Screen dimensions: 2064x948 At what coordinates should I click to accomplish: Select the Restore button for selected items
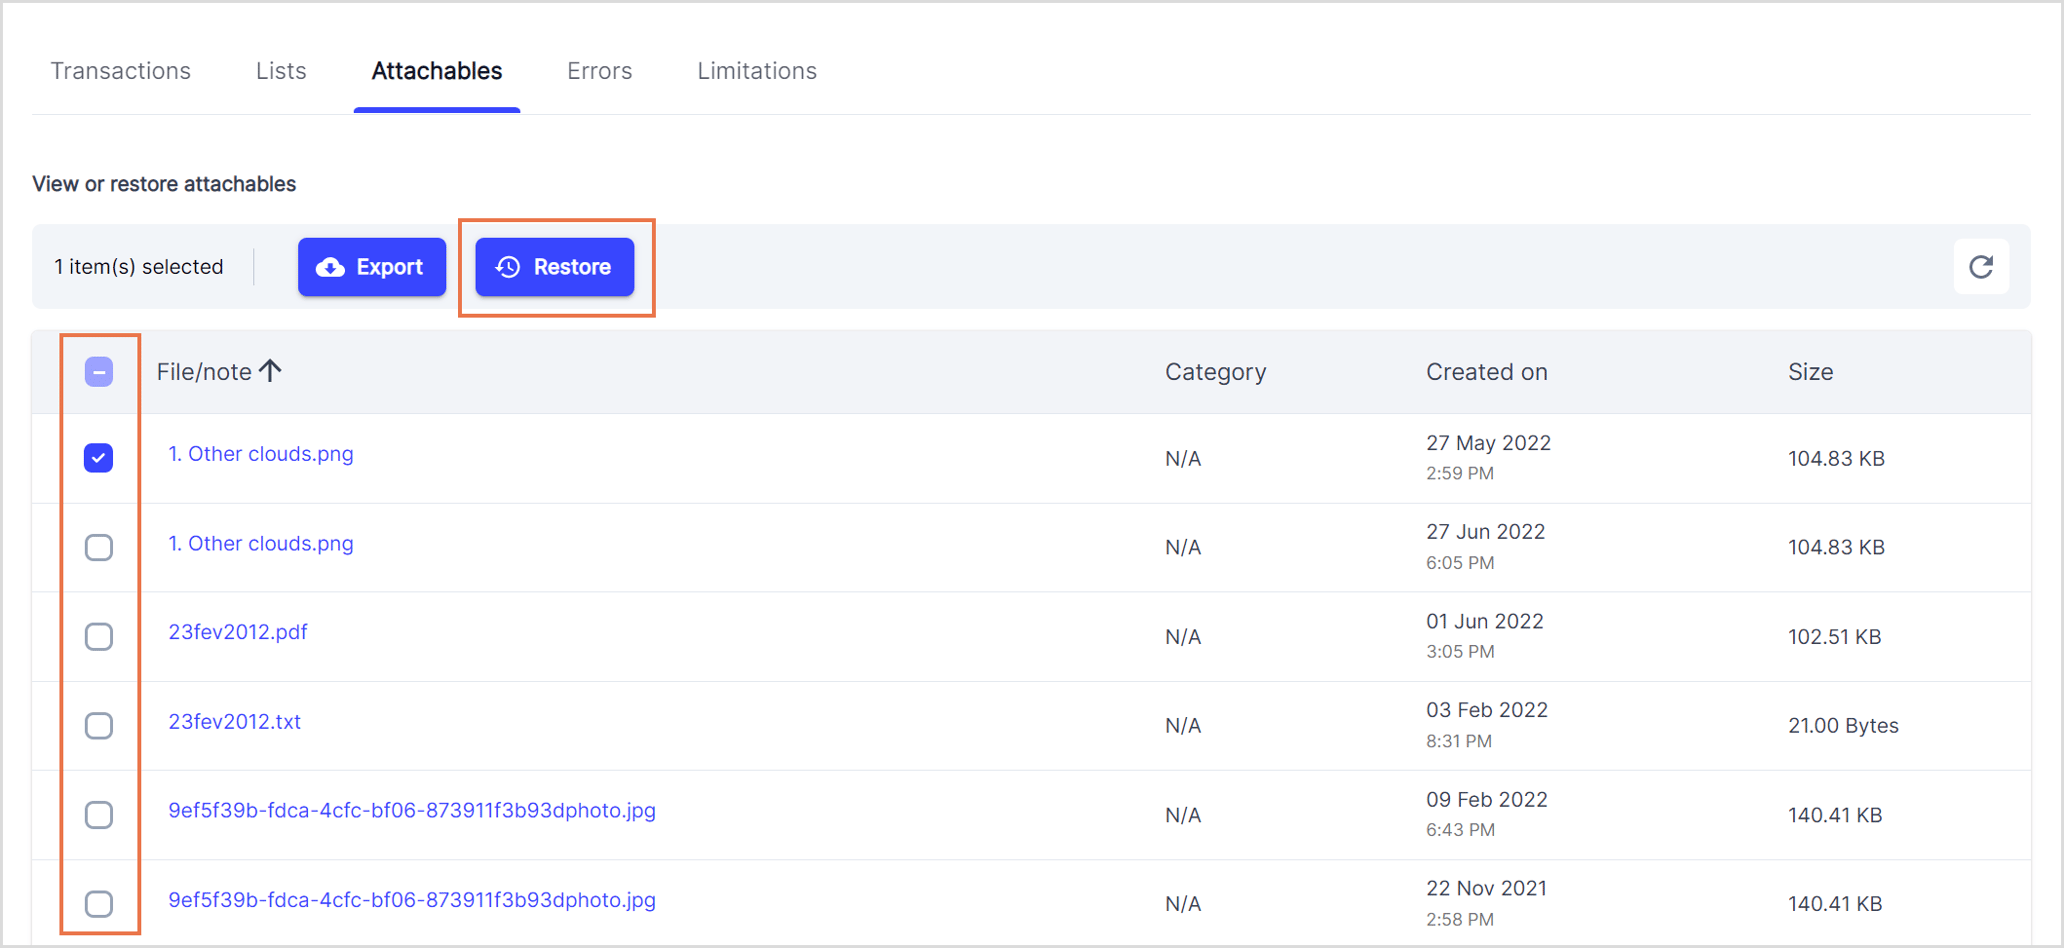pyautogui.click(x=554, y=267)
